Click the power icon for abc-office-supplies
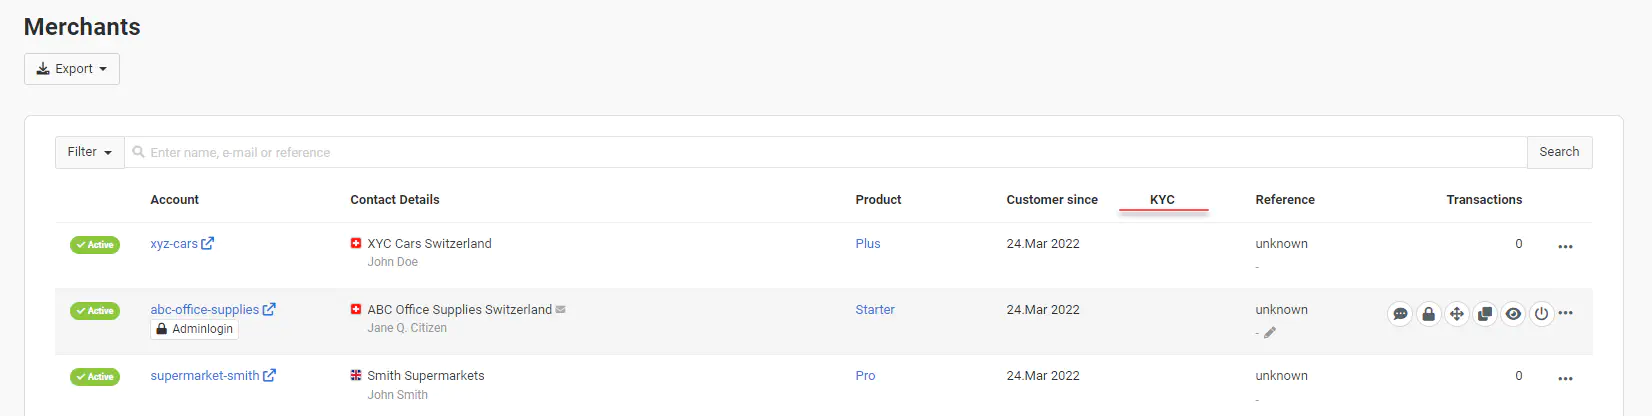This screenshot has width=1652, height=416. coord(1542,314)
